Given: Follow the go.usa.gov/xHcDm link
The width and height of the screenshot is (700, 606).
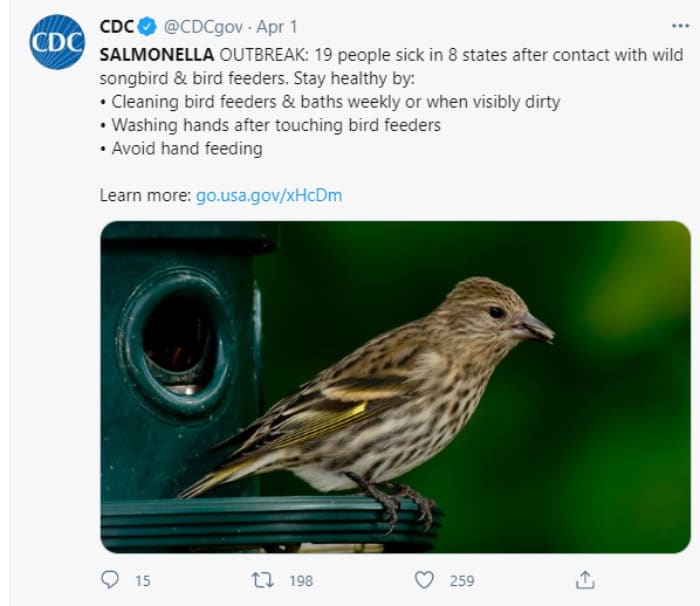Looking at the screenshot, I should 268,195.
